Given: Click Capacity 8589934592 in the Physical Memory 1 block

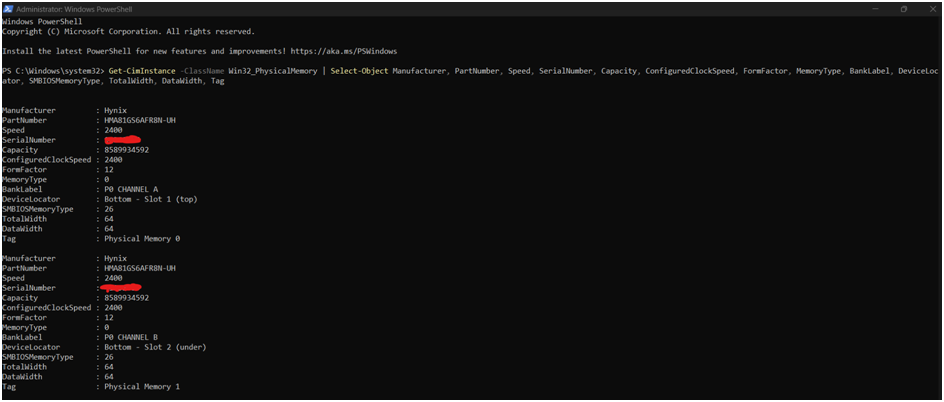Looking at the screenshot, I should [x=126, y=297].
